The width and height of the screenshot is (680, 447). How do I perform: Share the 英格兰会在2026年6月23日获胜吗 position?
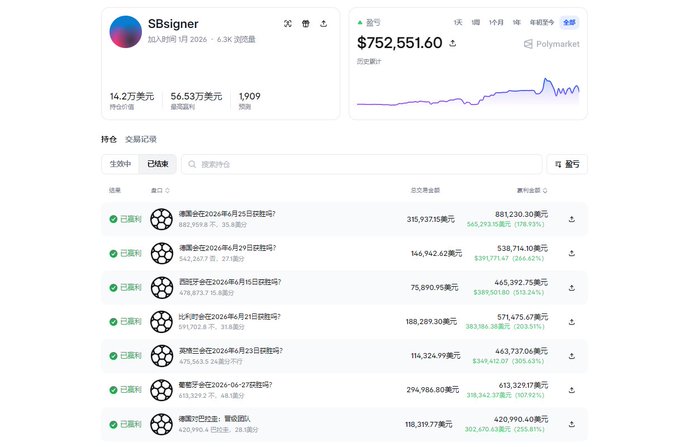point(572,356)
